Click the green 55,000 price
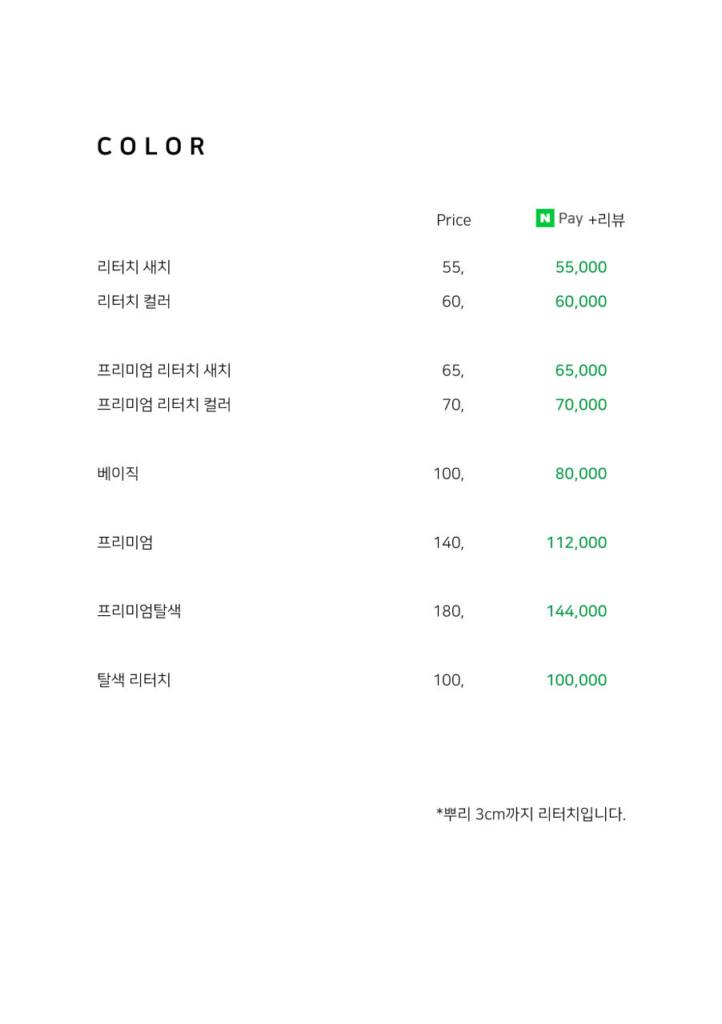This screenshot has width=722, height=1024. (x=581, y=267)
